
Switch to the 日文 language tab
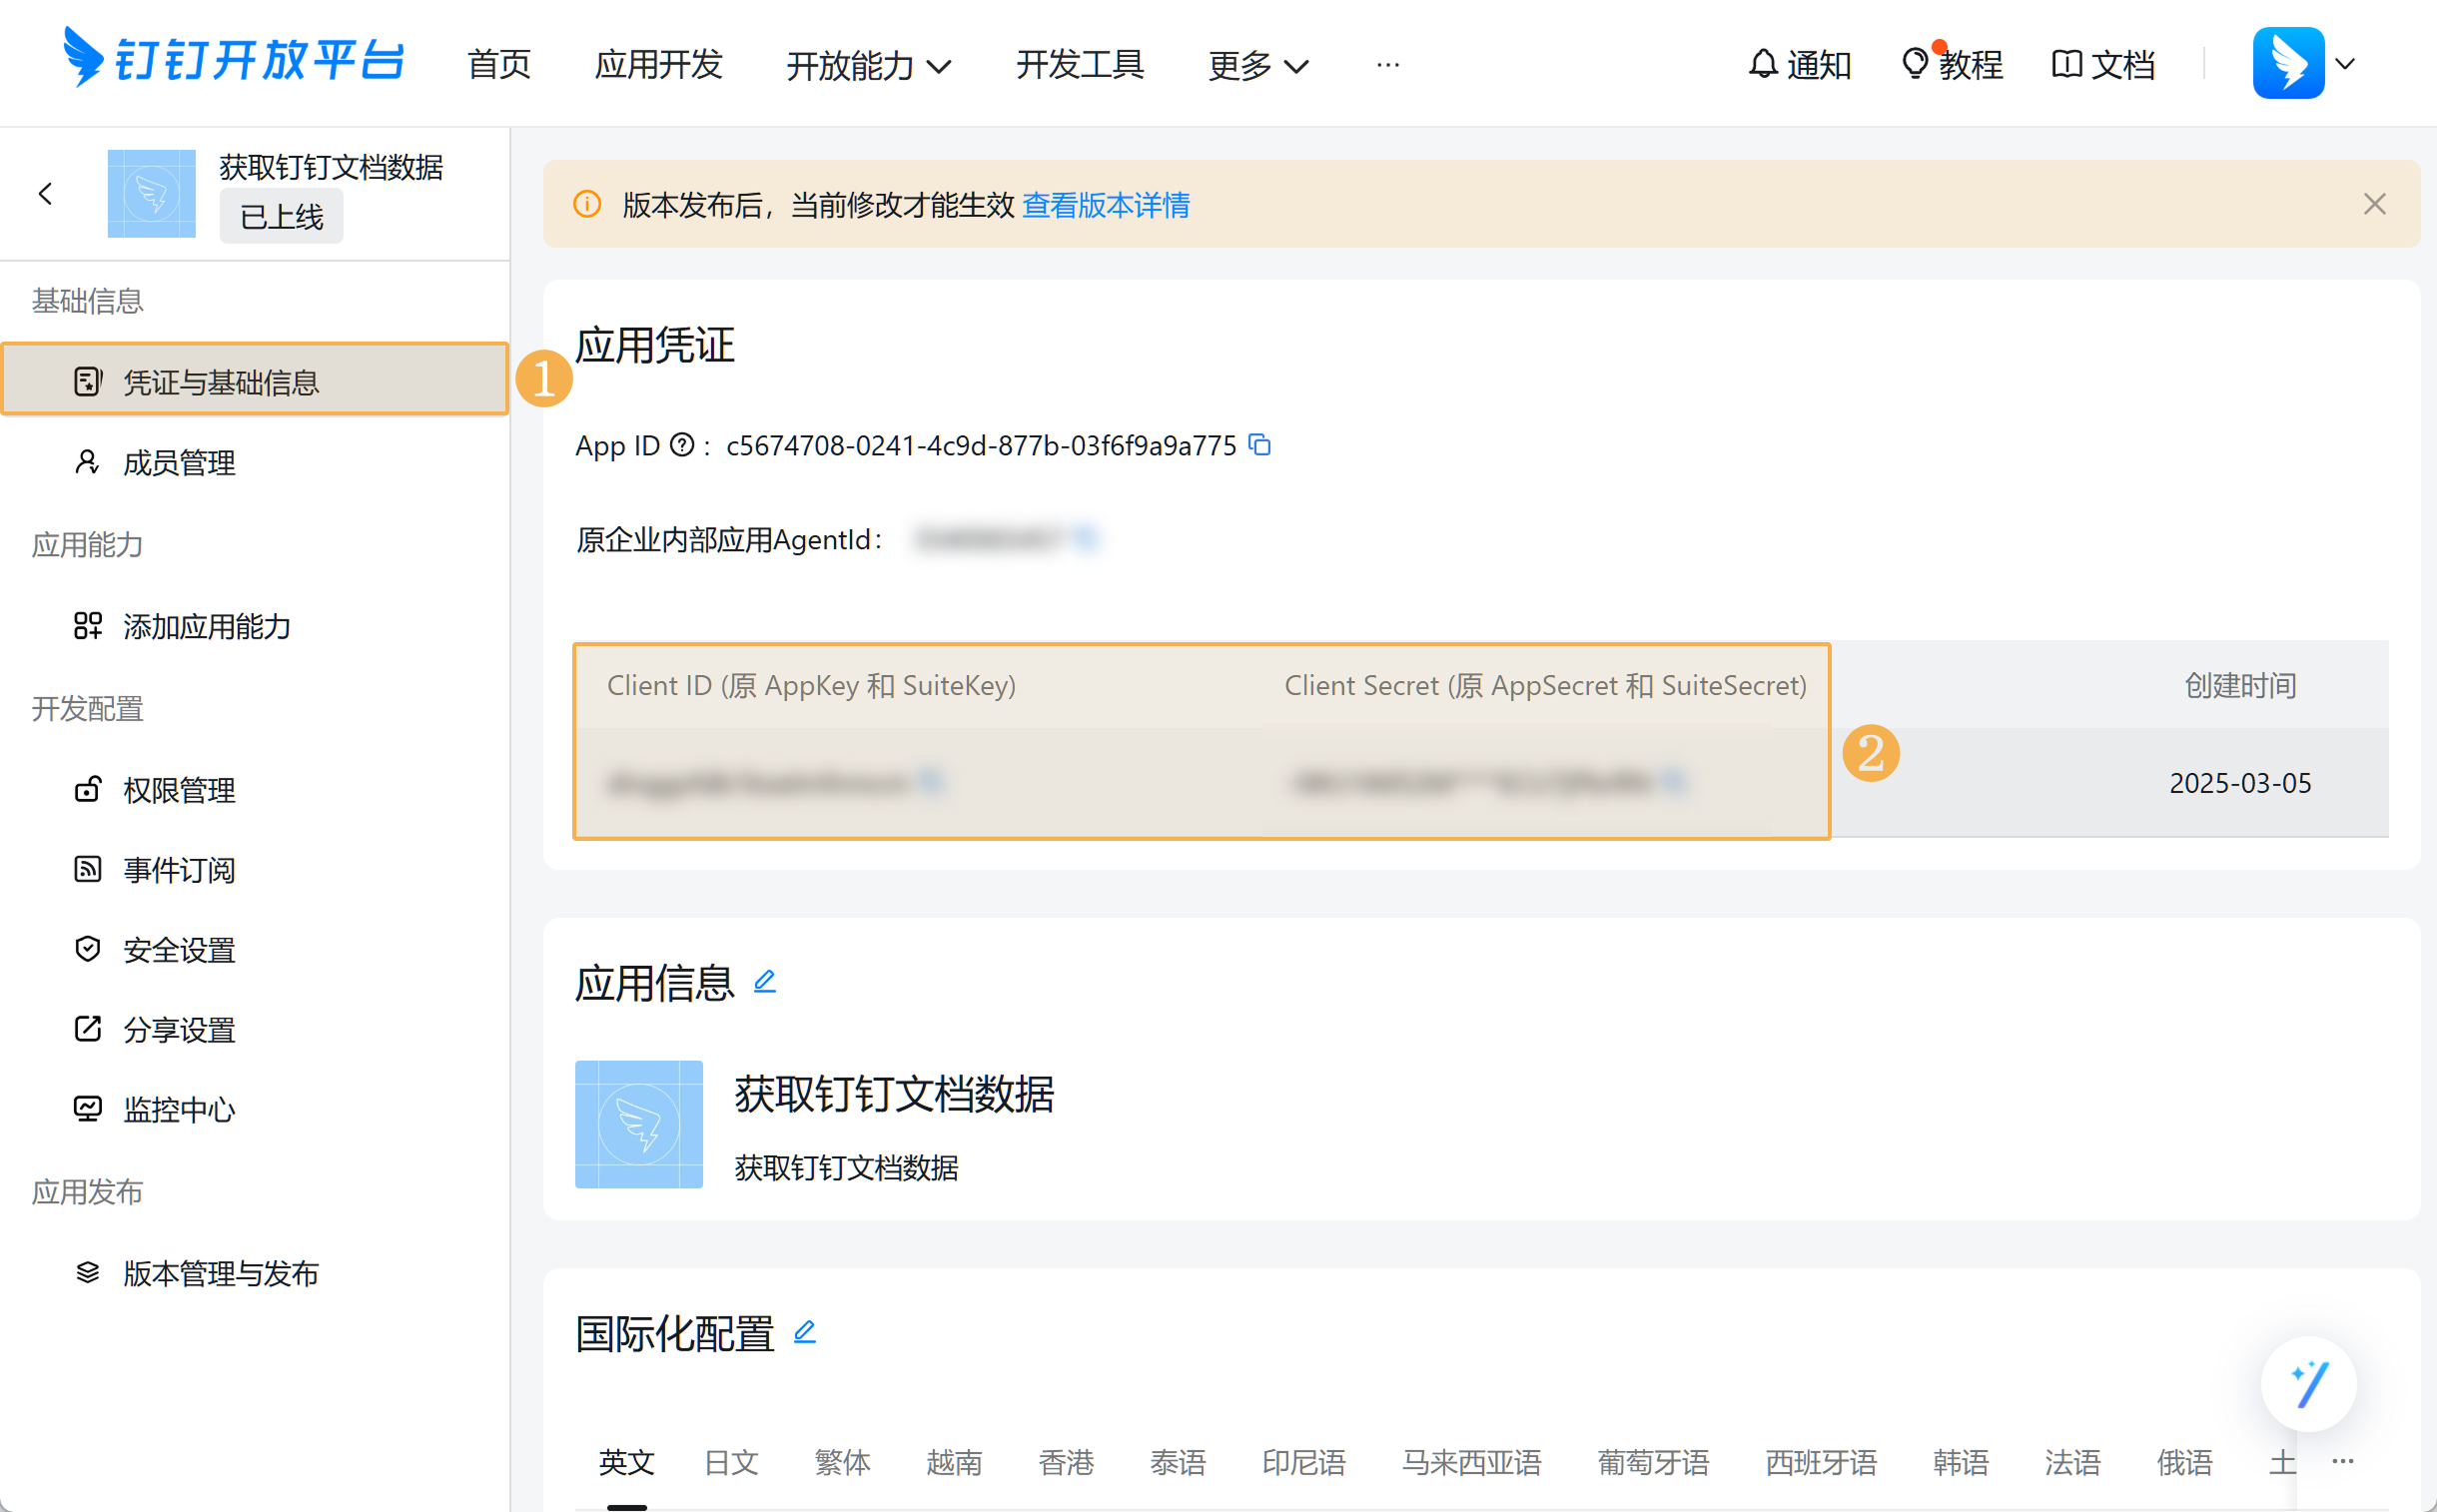pos(731,1462)
